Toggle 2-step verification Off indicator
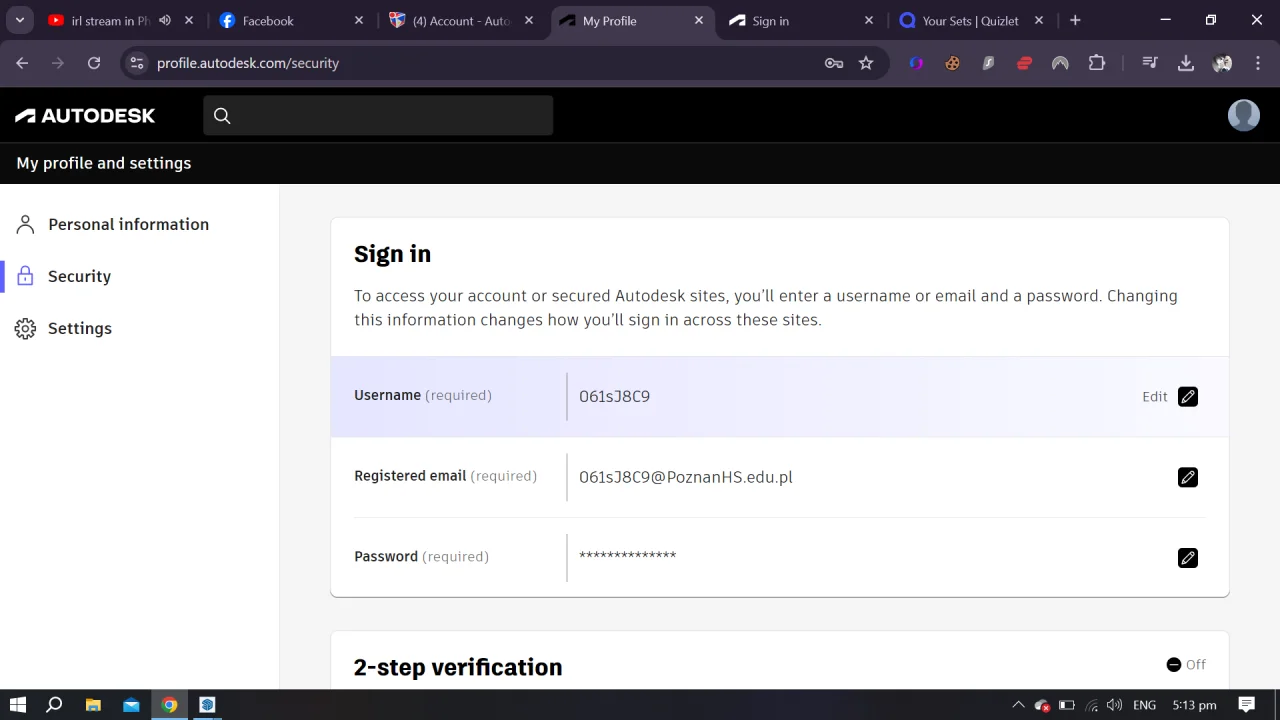 point(1186,665)
